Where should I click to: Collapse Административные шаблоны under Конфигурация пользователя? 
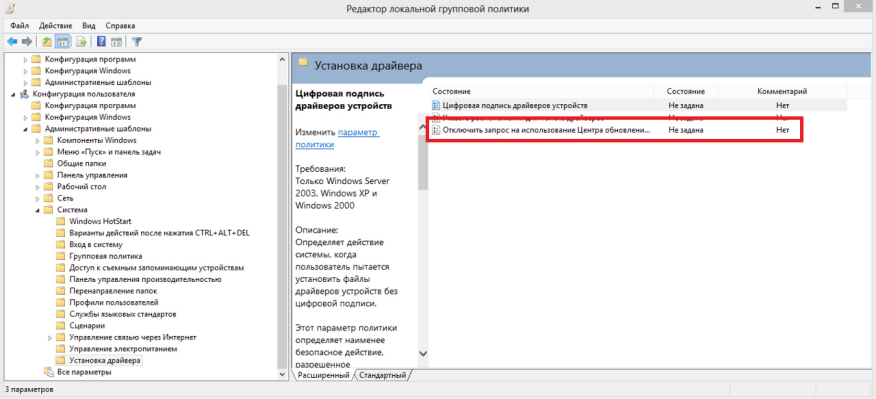(x=26, y=129)
